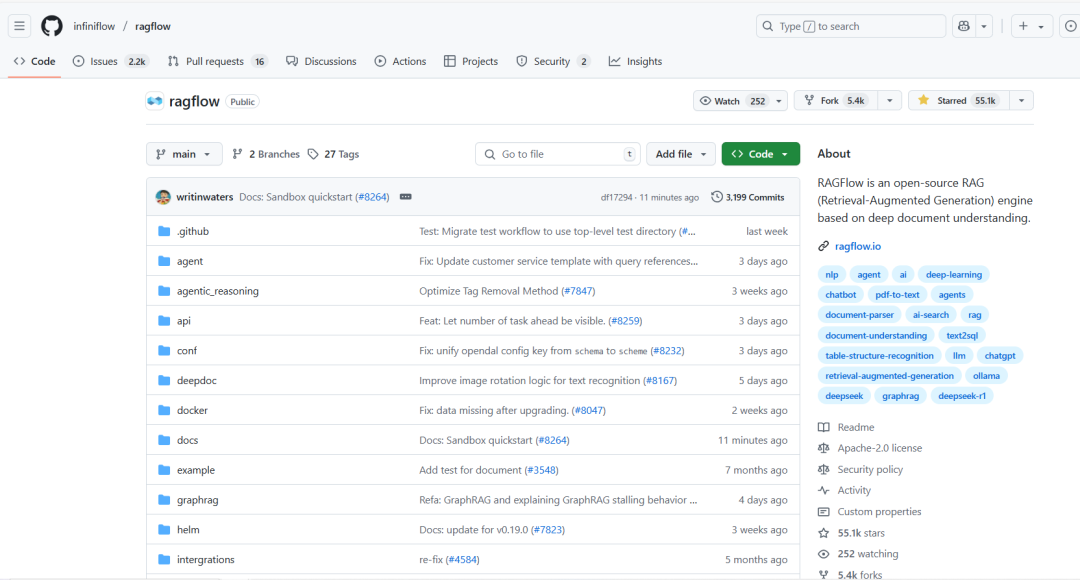Viewport: 1080px width, 580px height.
Task: Click the Security policy scale icon
Action: 824,469
